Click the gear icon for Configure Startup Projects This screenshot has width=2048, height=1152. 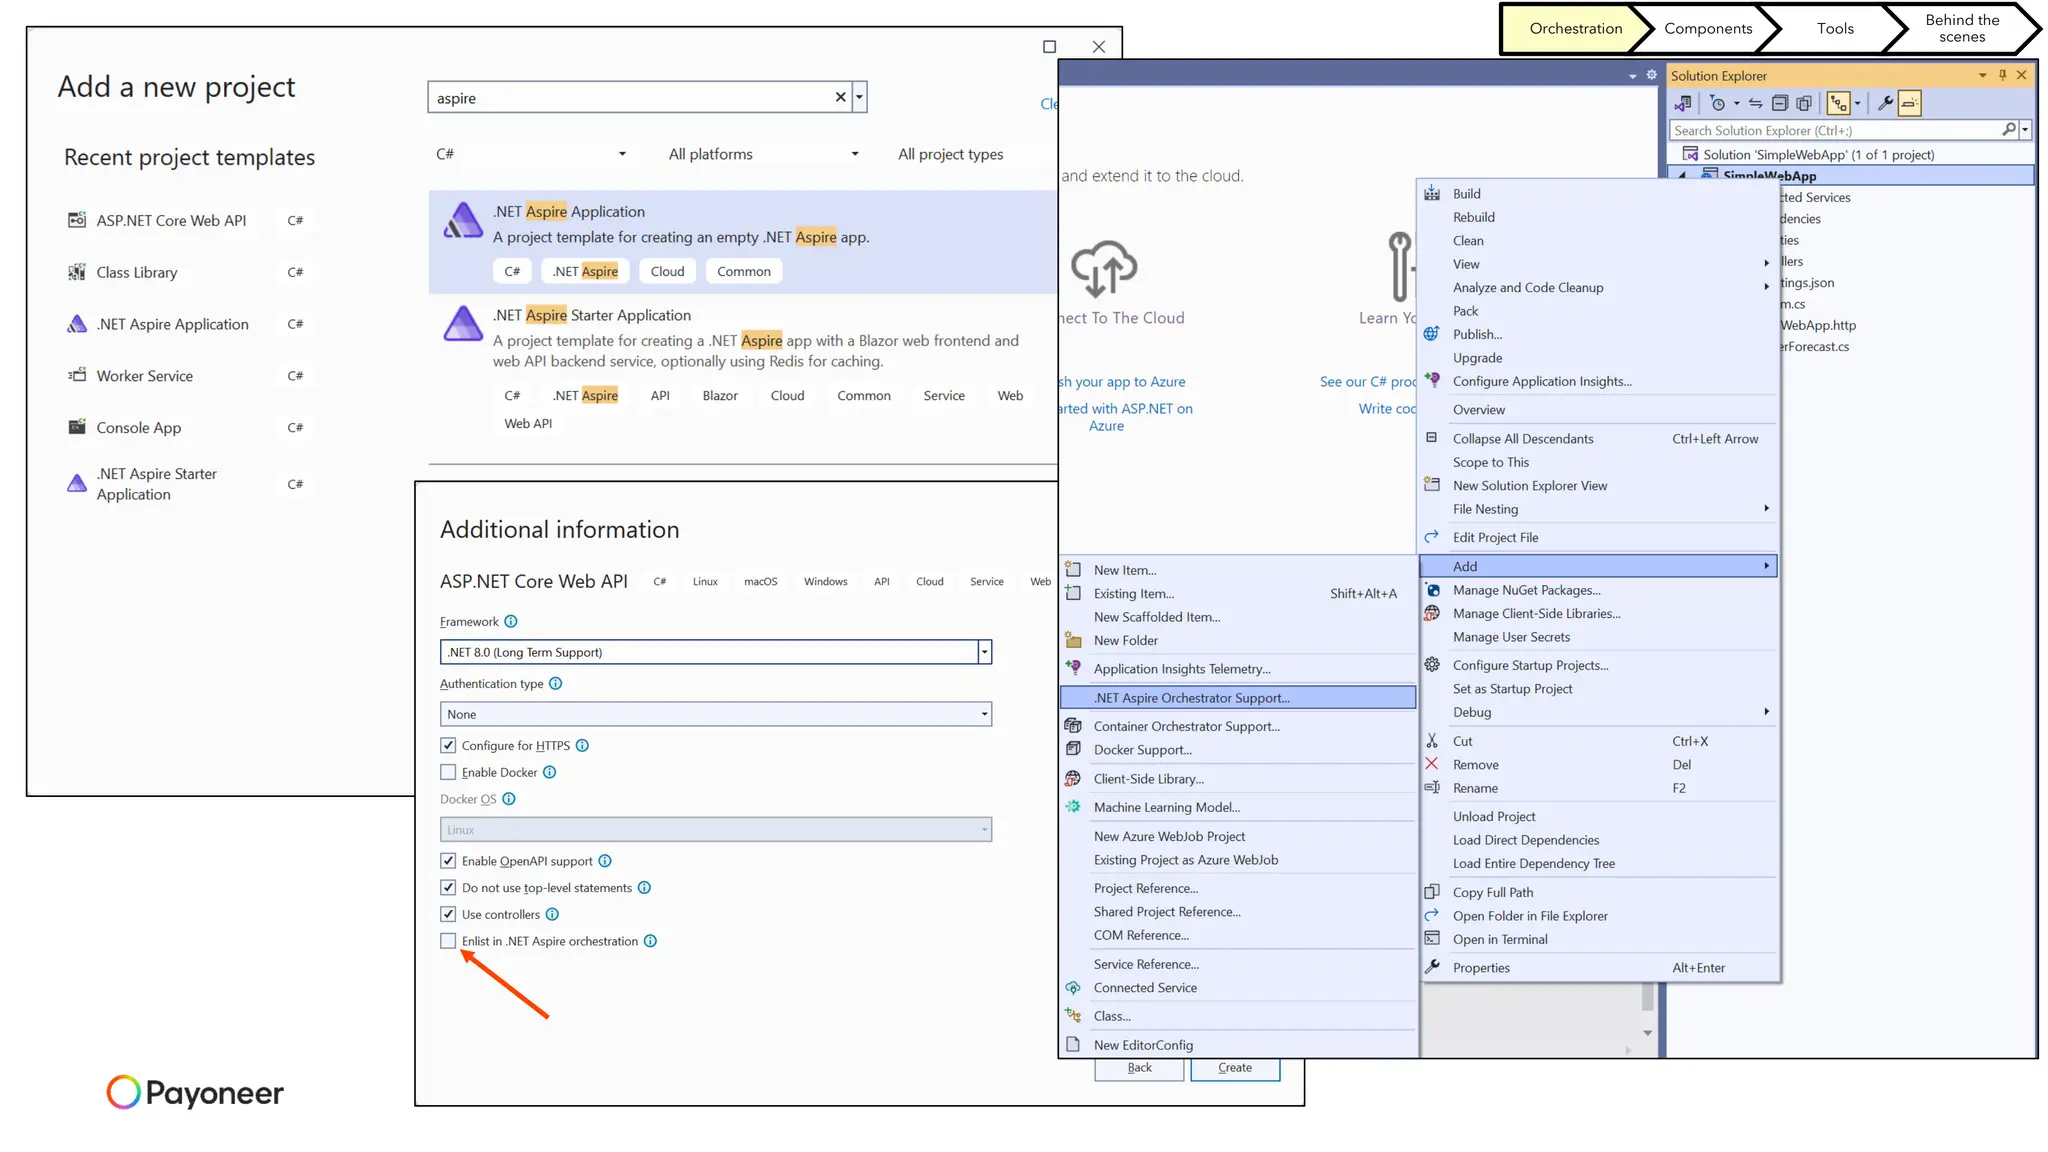(x=1432, y=665)
